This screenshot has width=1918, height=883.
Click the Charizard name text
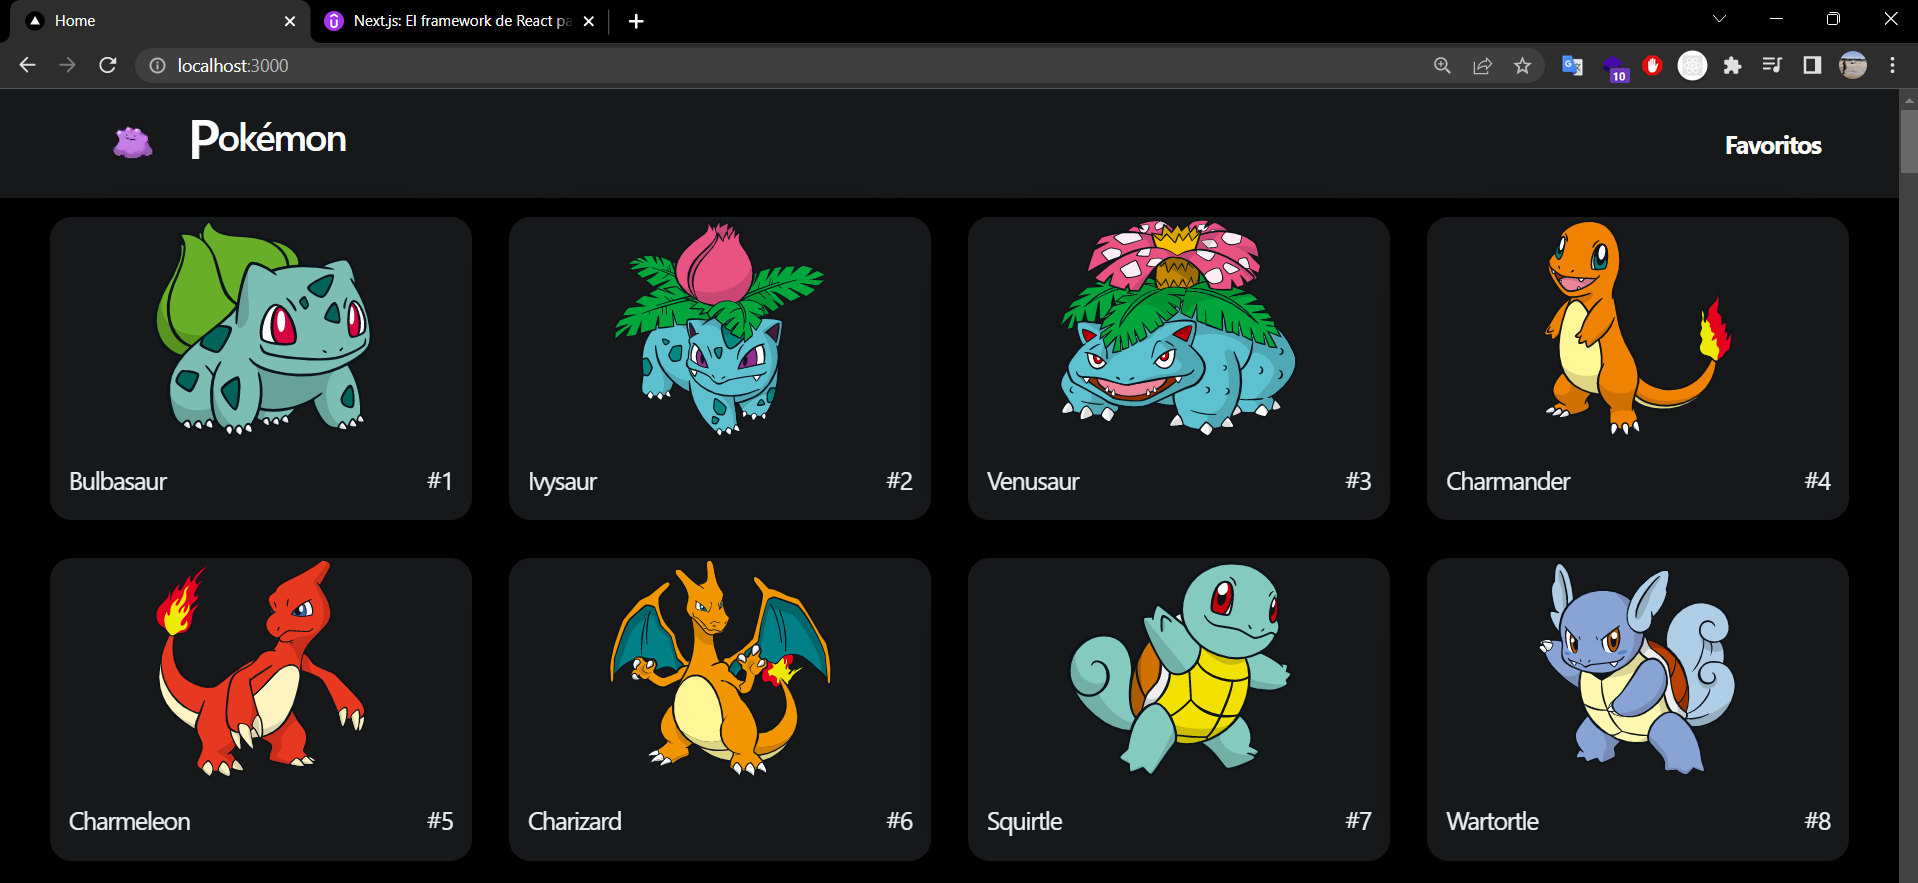coord(574,821)
